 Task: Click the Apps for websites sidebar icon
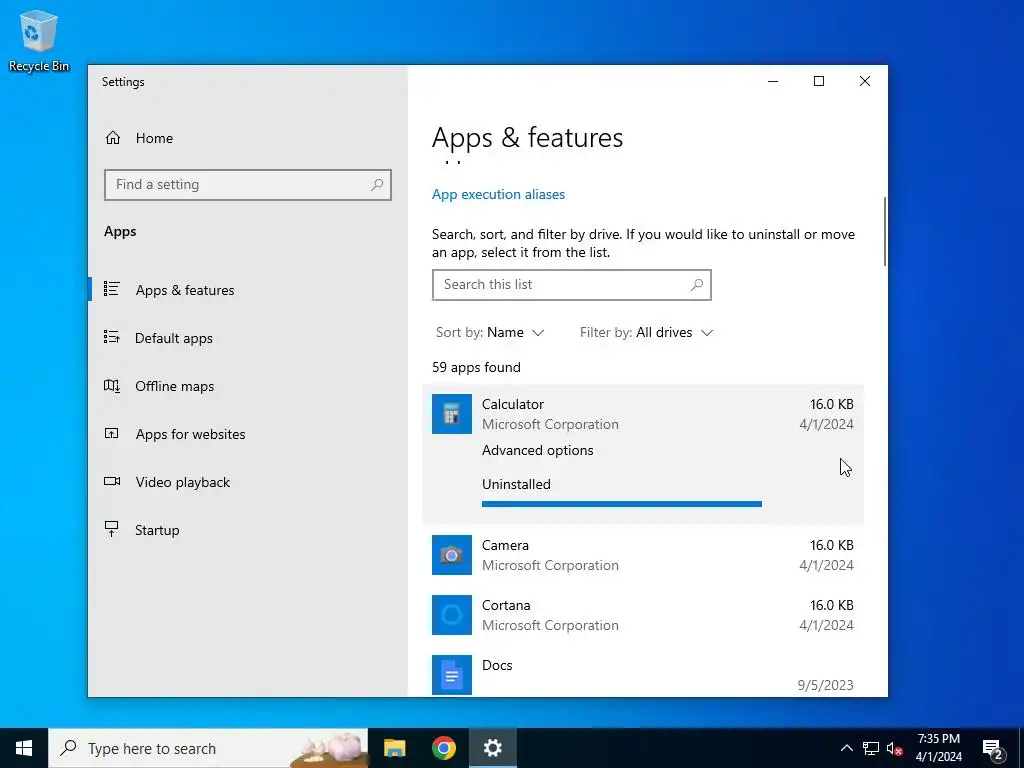[x=112, y=433]
